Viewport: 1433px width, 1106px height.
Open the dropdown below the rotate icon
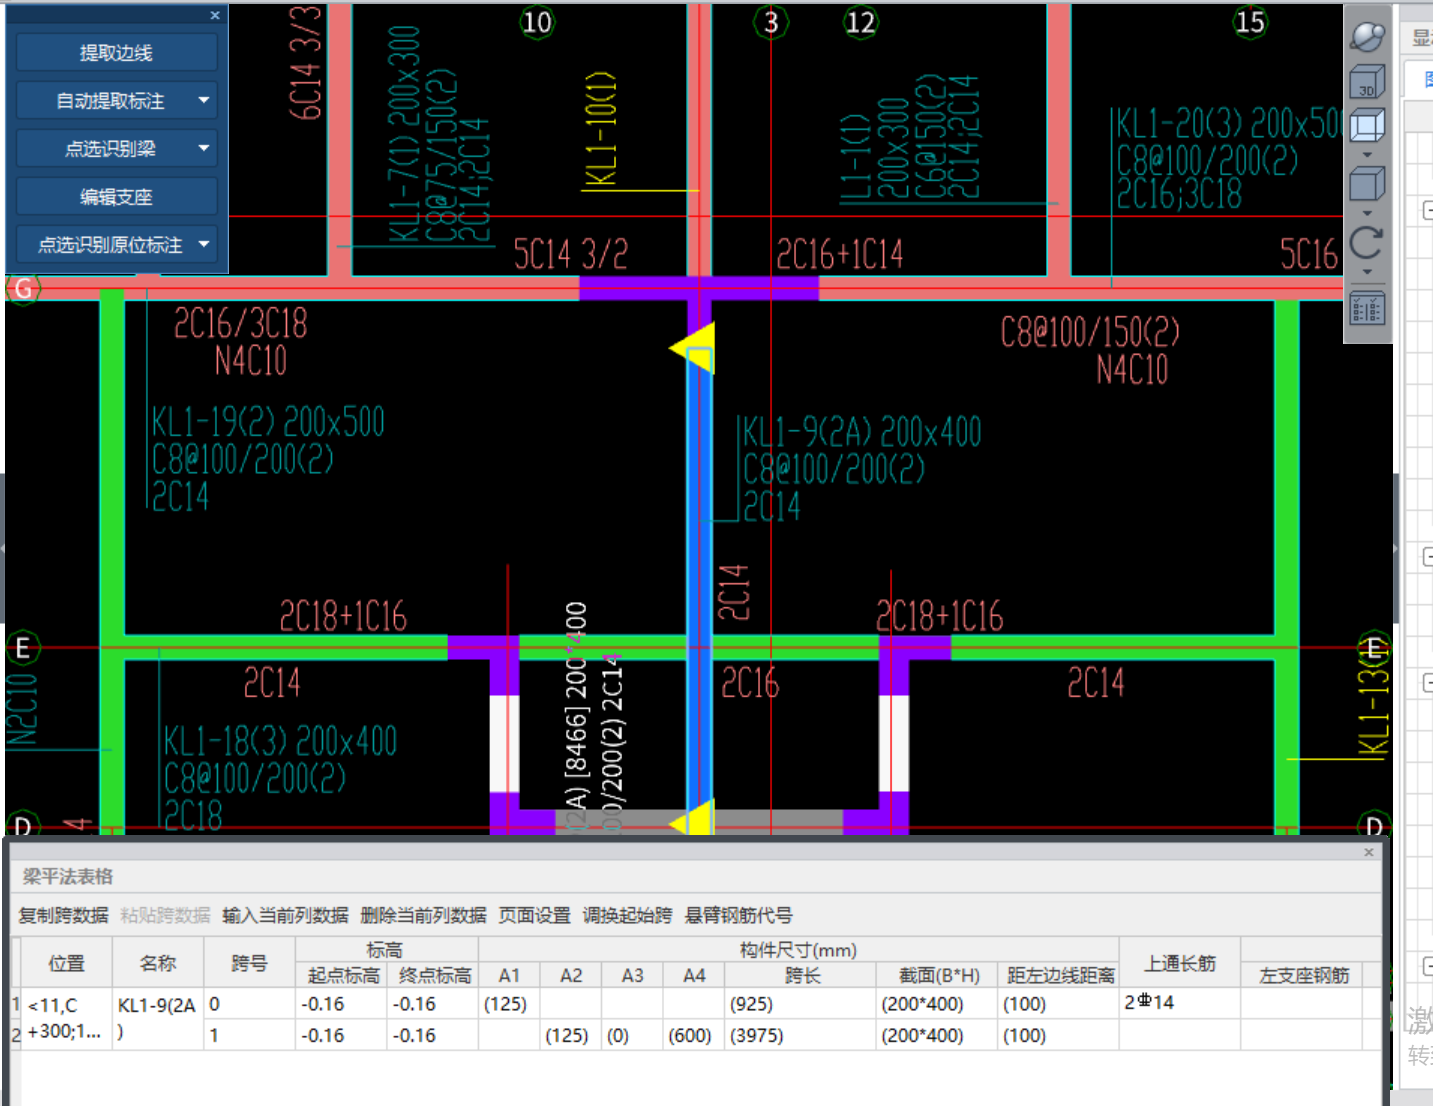point(1367,272)
